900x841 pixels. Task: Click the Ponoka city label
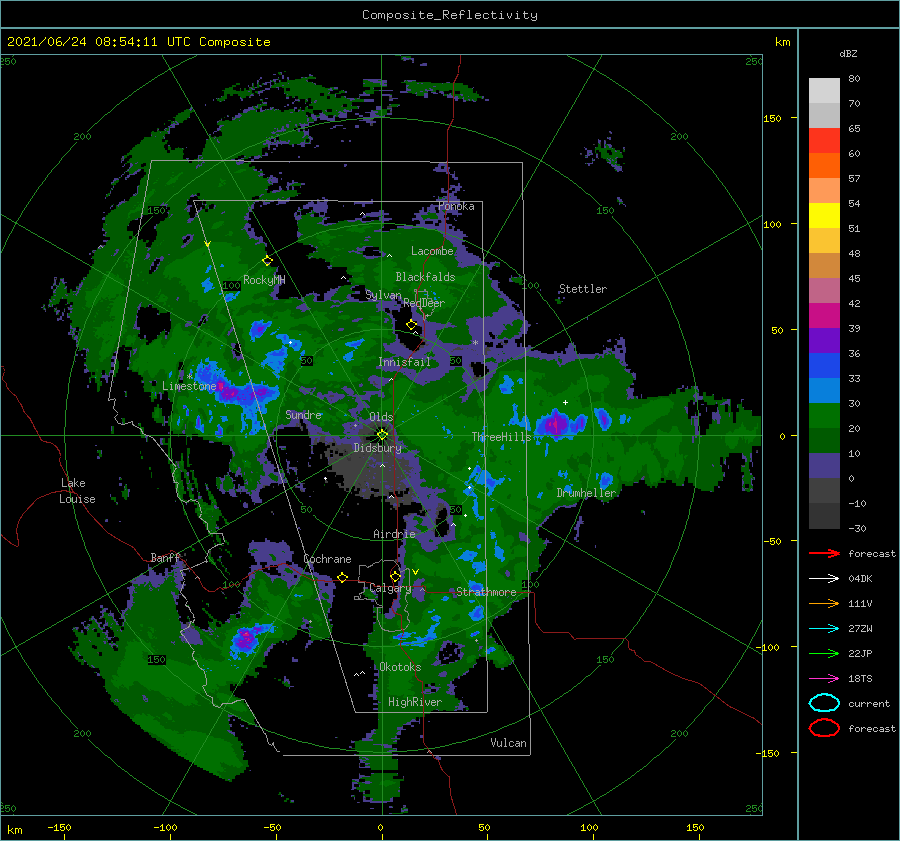coord(456,206)
